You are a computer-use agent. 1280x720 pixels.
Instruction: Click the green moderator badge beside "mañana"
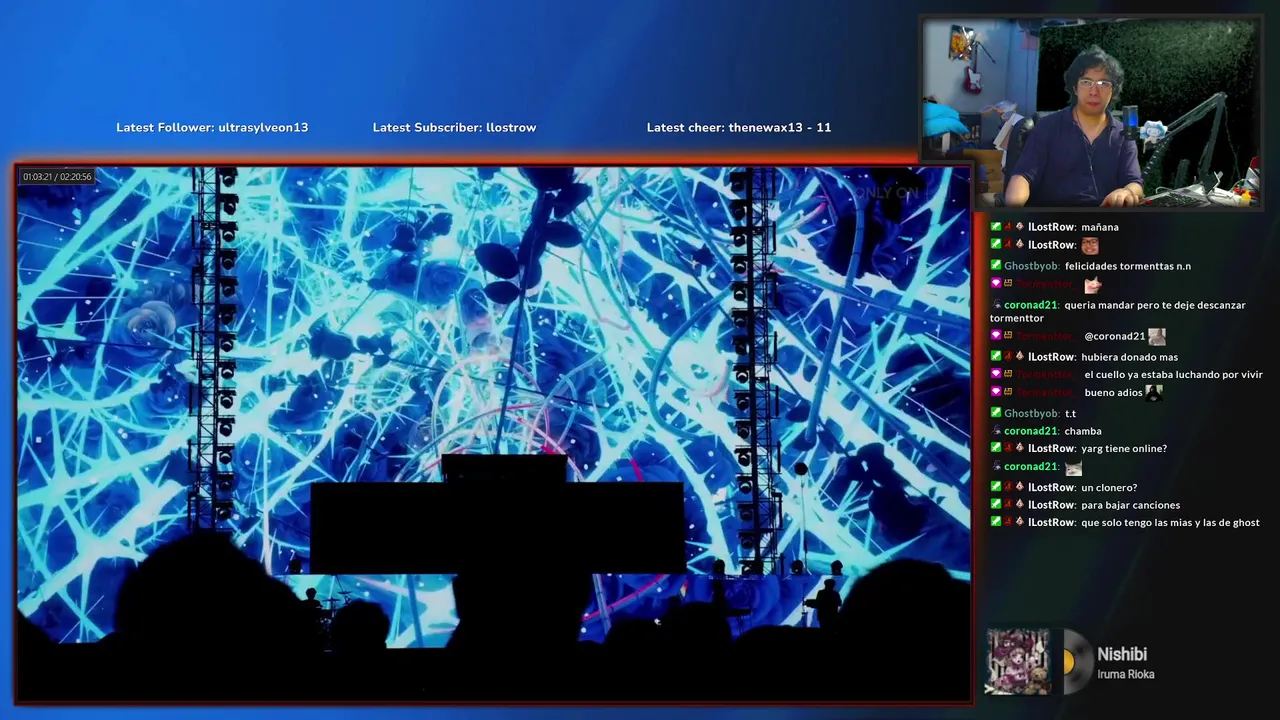[x=996, y=227]
